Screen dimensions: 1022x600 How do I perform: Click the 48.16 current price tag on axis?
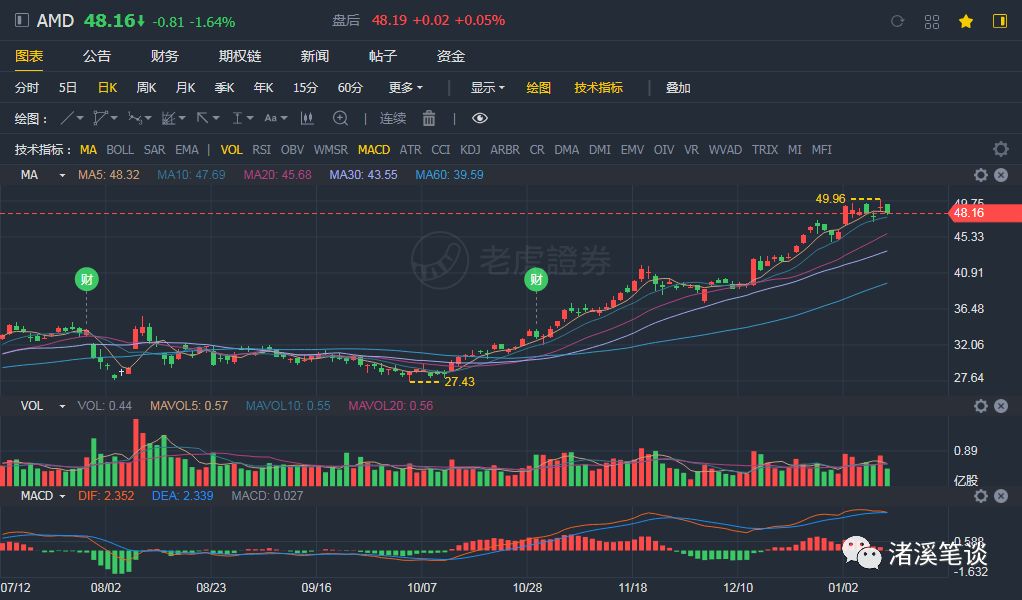pos(985,213)
